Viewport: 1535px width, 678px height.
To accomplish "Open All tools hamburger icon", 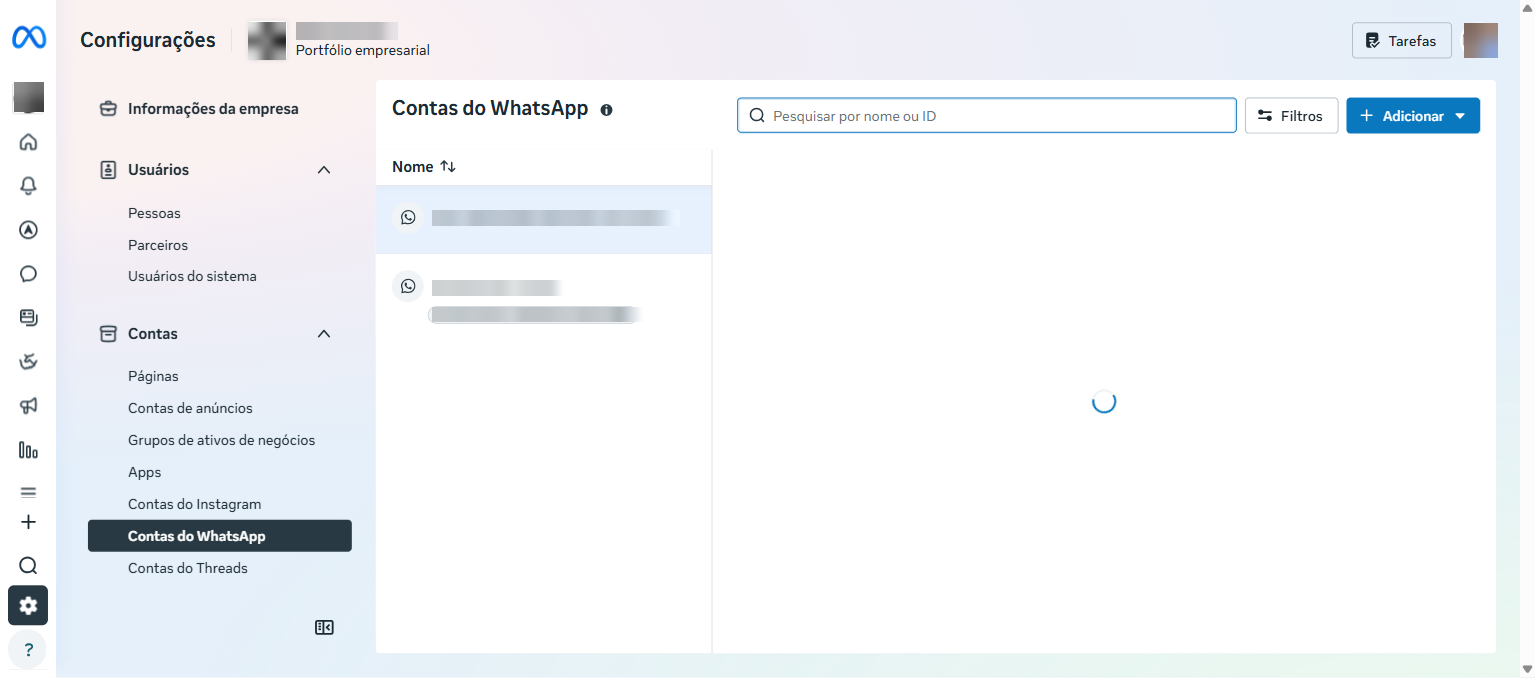I will [x=28, y=492].
